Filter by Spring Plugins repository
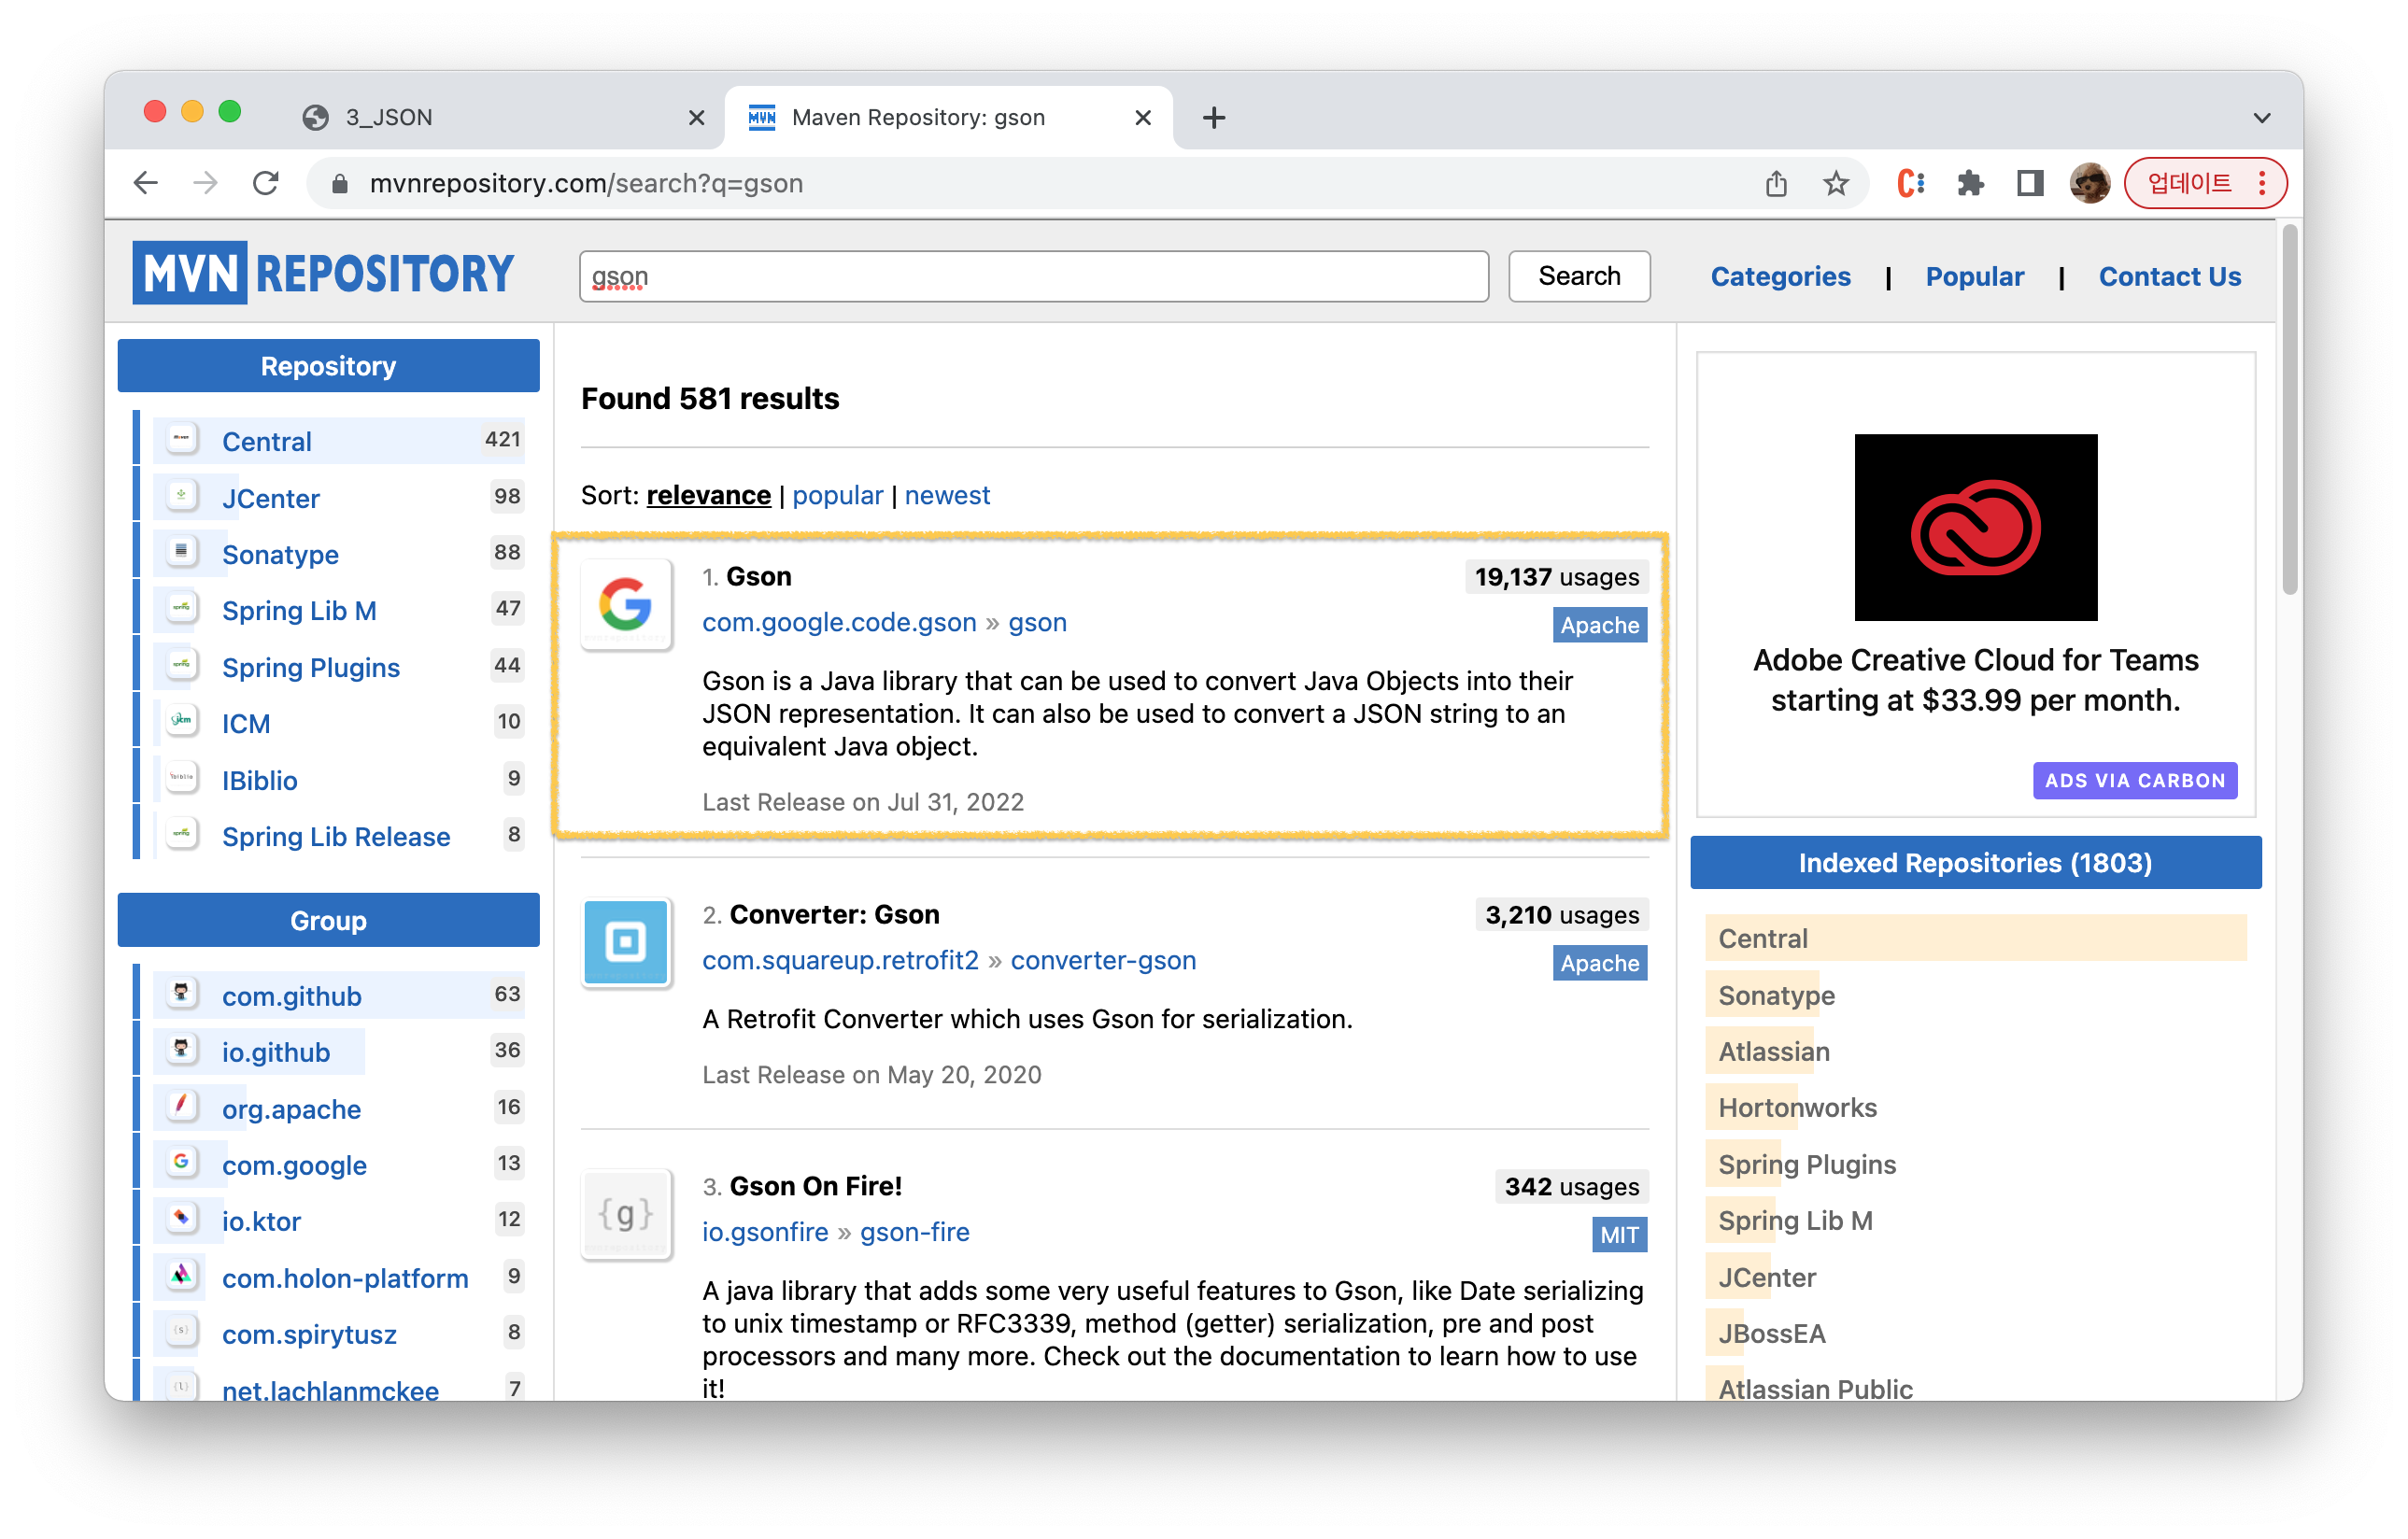Screen dimensions: 2408x1539 [310, 667]
